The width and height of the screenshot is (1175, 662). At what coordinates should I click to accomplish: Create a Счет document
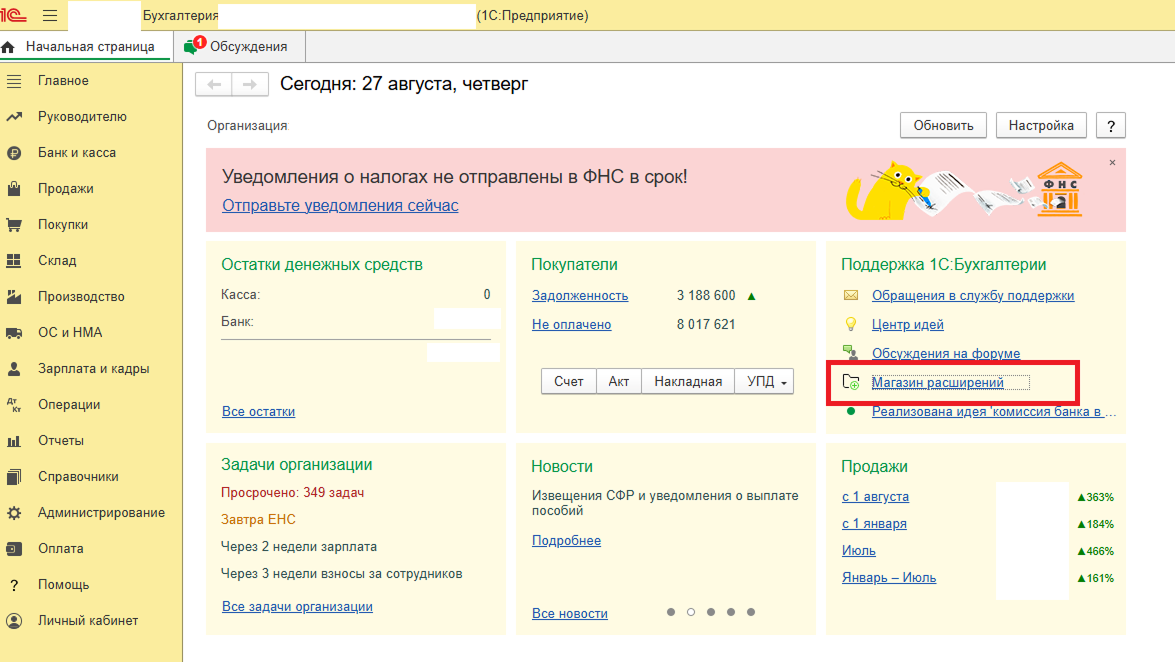(569, 382)
